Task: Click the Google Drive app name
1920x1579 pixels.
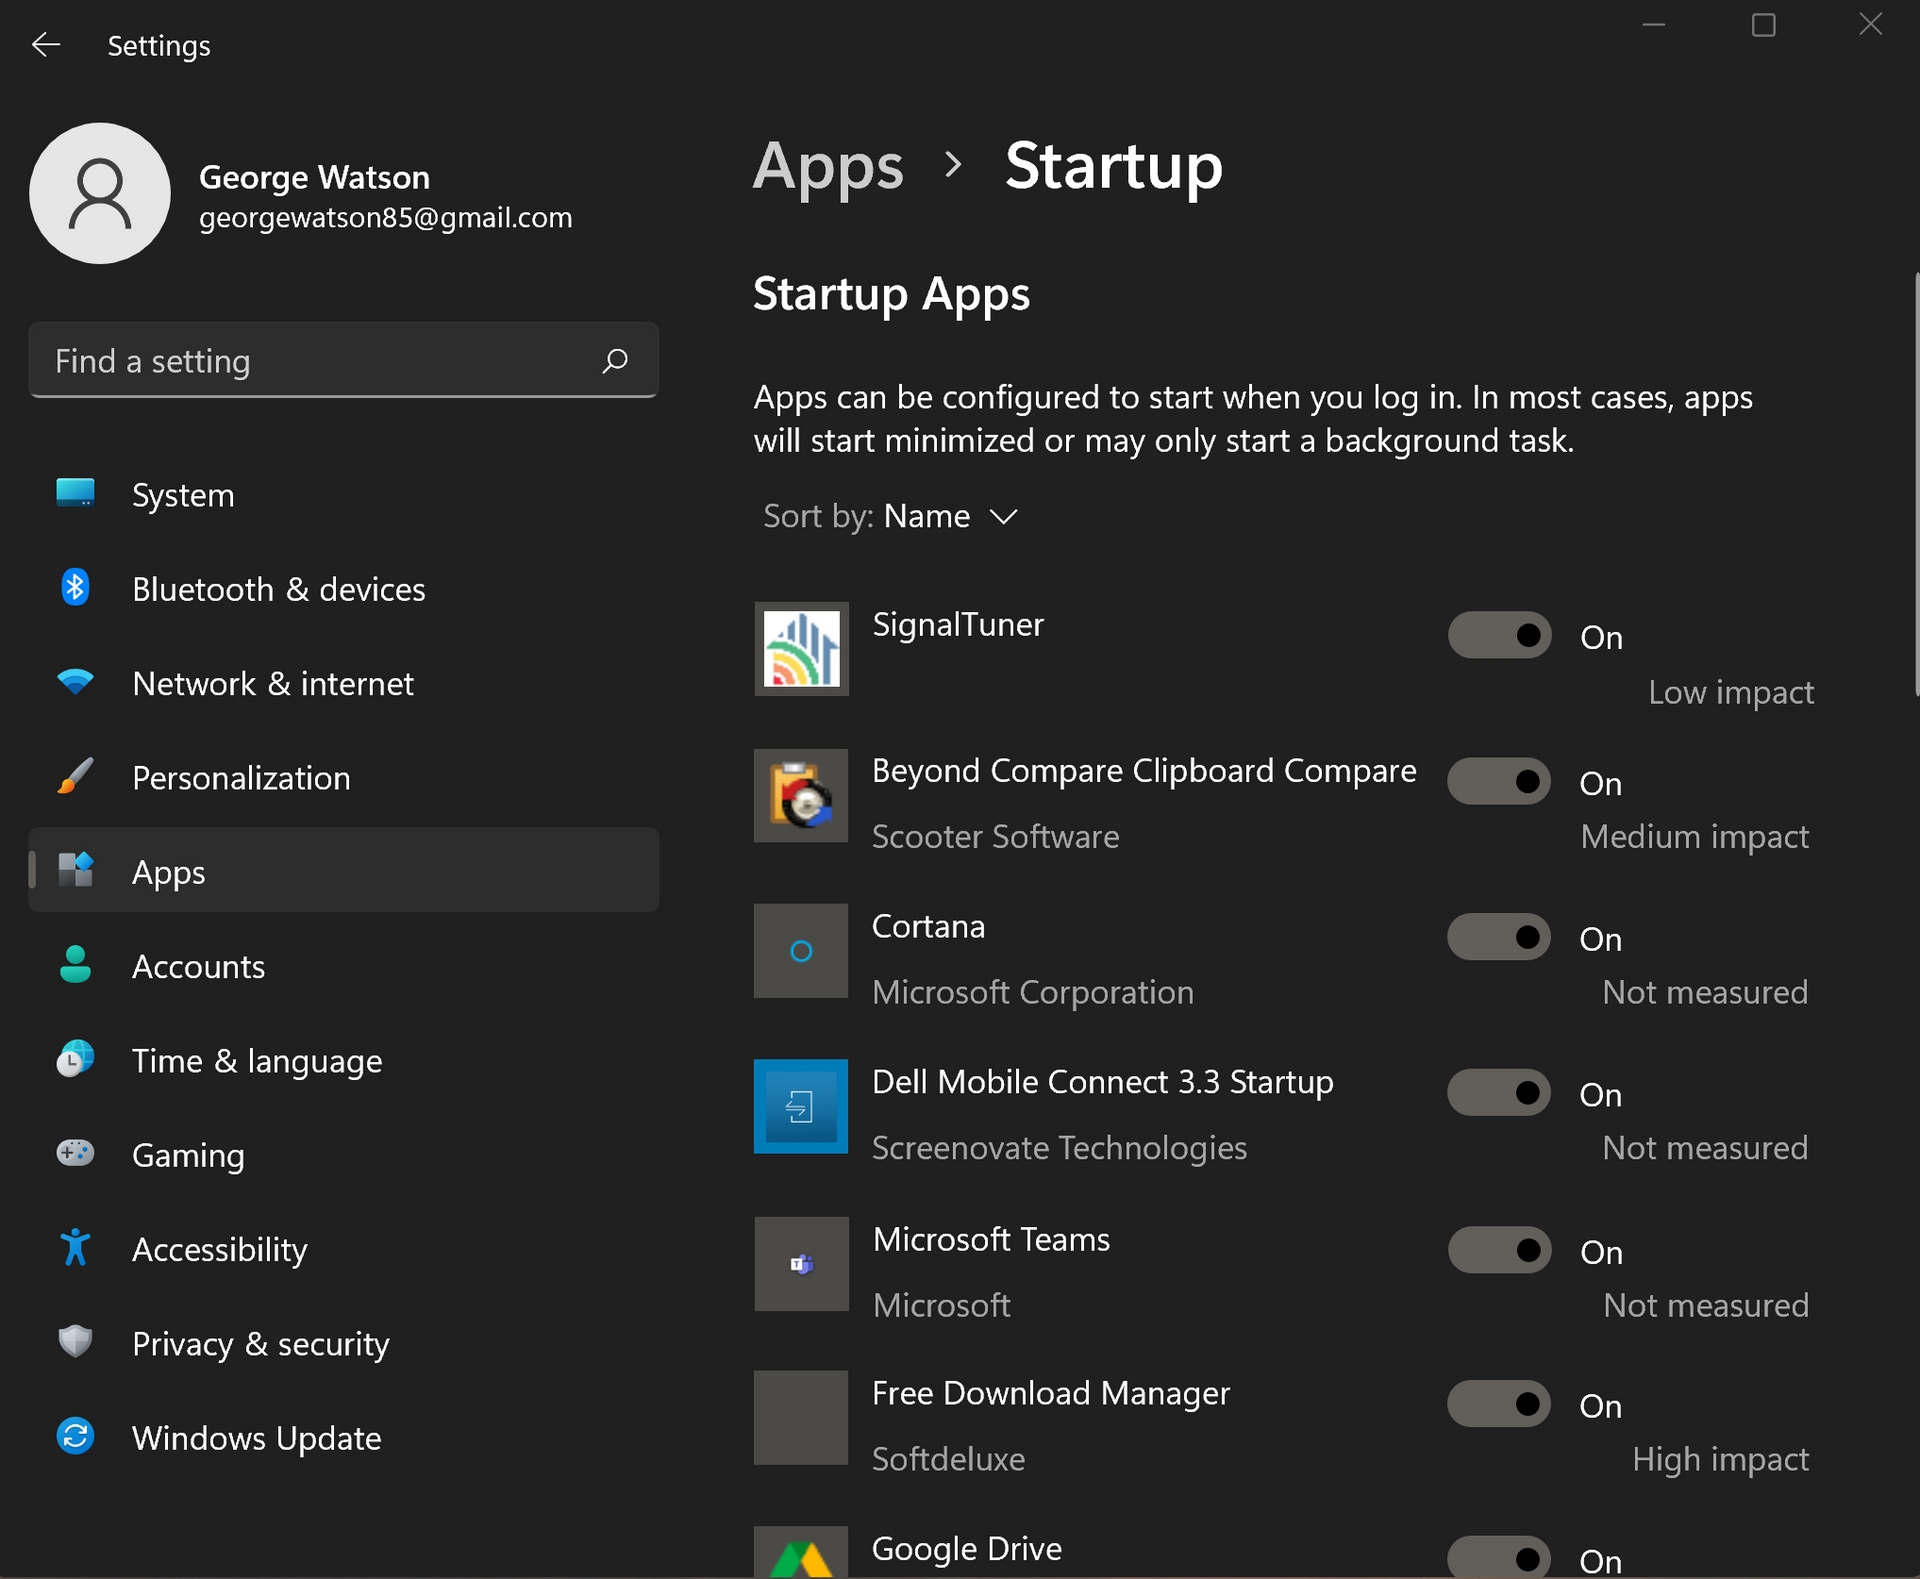Action: click(967, 1548)
